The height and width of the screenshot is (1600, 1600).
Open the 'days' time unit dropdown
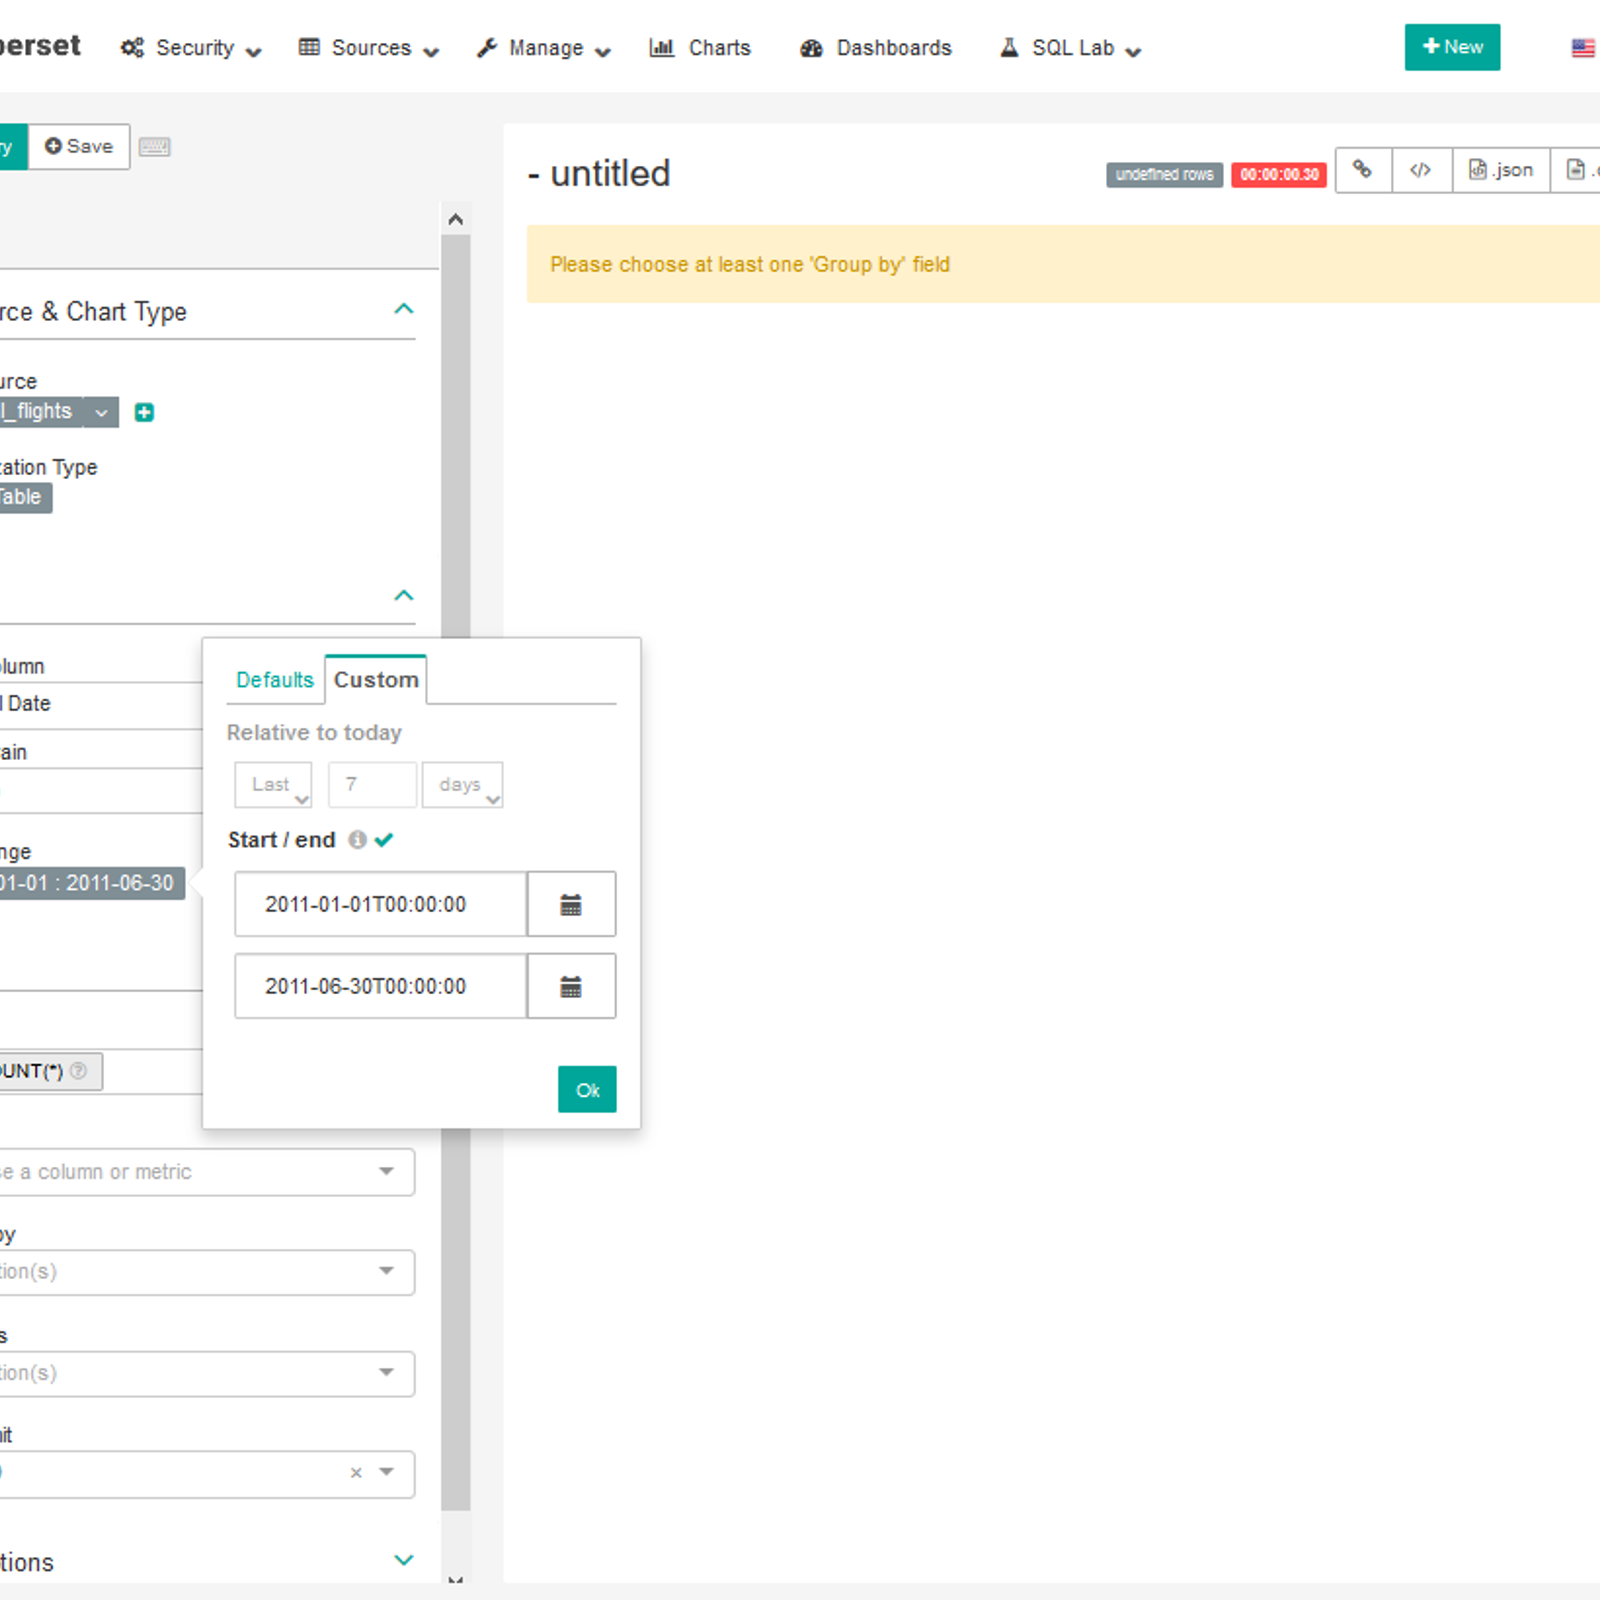[x=462, y=784]
